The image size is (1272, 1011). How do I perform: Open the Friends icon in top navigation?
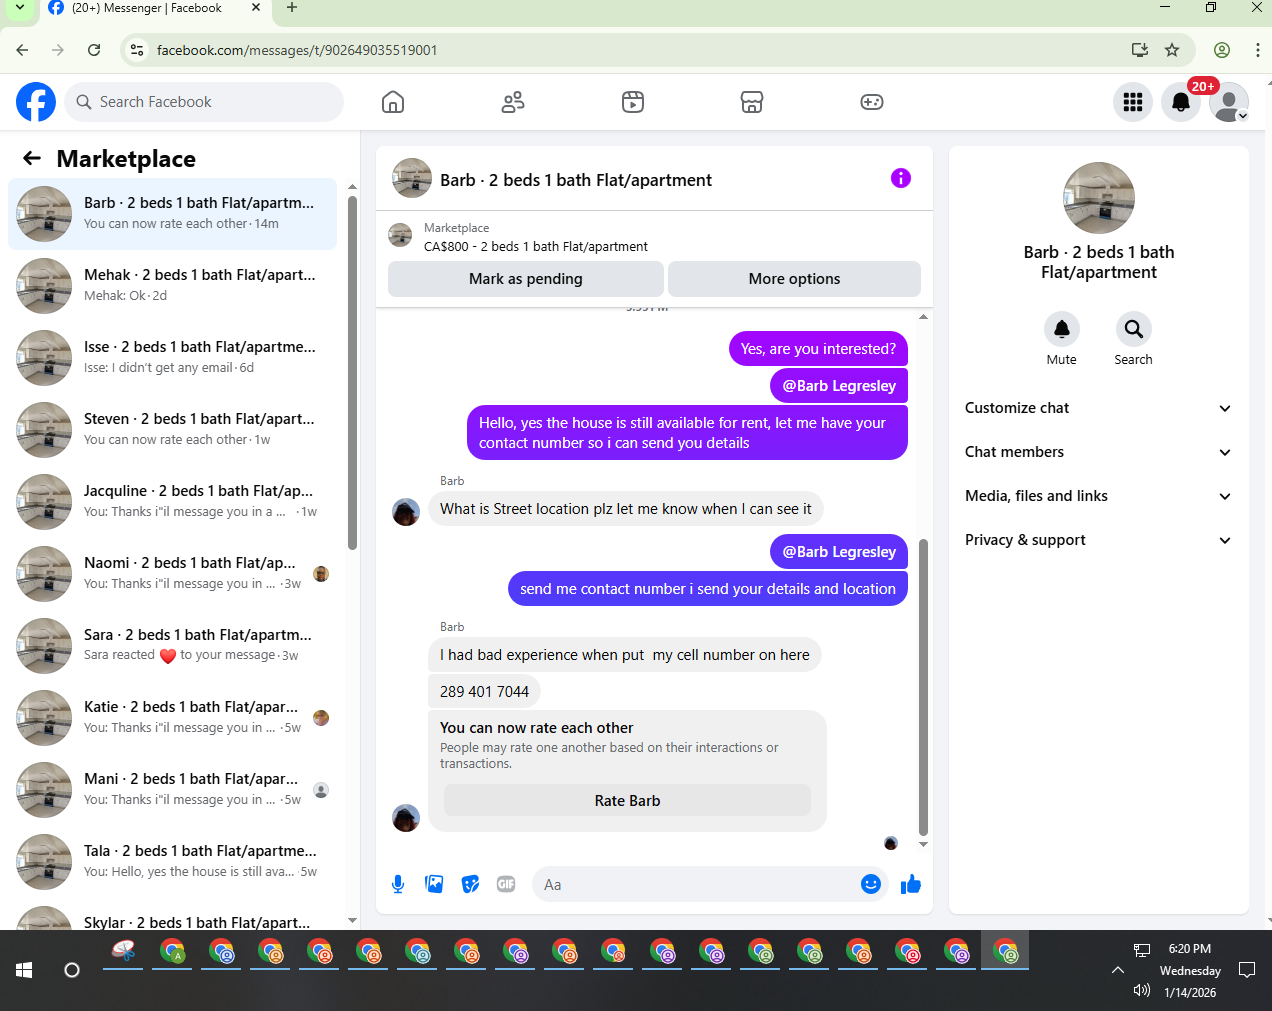[x=513, y=102]
